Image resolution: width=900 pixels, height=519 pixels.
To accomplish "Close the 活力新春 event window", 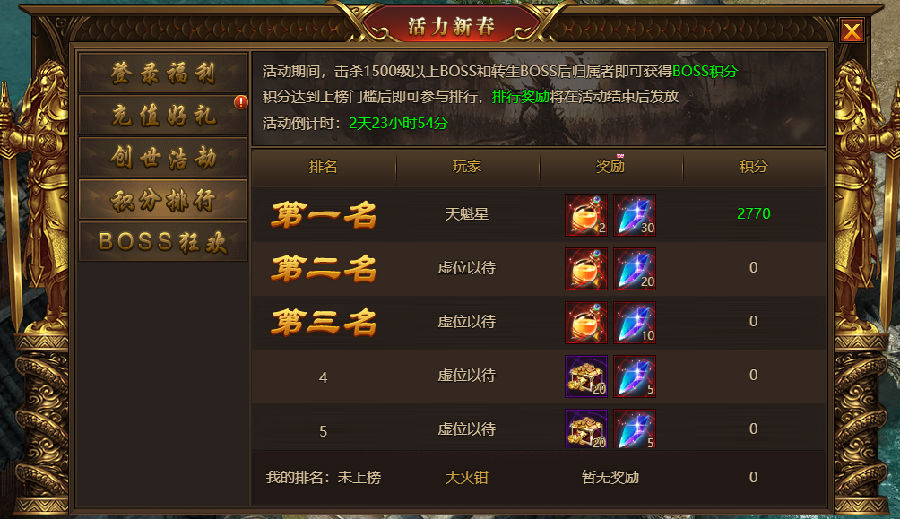I will [x=852, y=31].
